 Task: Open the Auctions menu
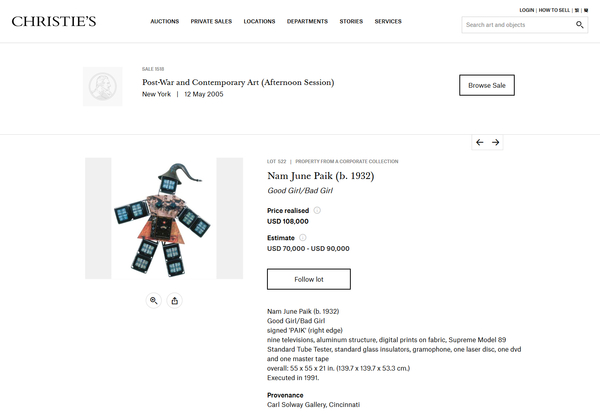[x=165, y=21]
